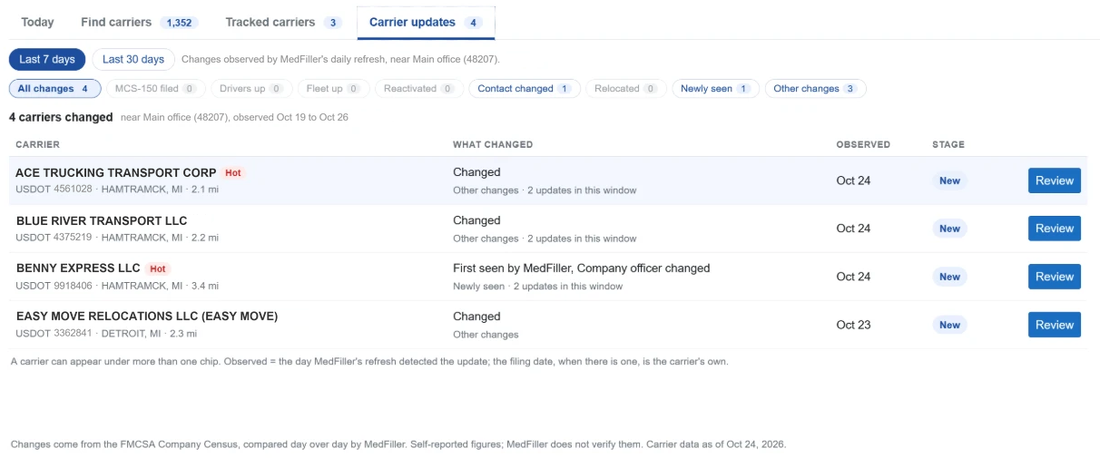The height and width of the screenshot is (458, 1100).
Task: Open EASY MOVE RELOCATIONS LLC (EASY MOVE) name
Action: pos(147,316)
